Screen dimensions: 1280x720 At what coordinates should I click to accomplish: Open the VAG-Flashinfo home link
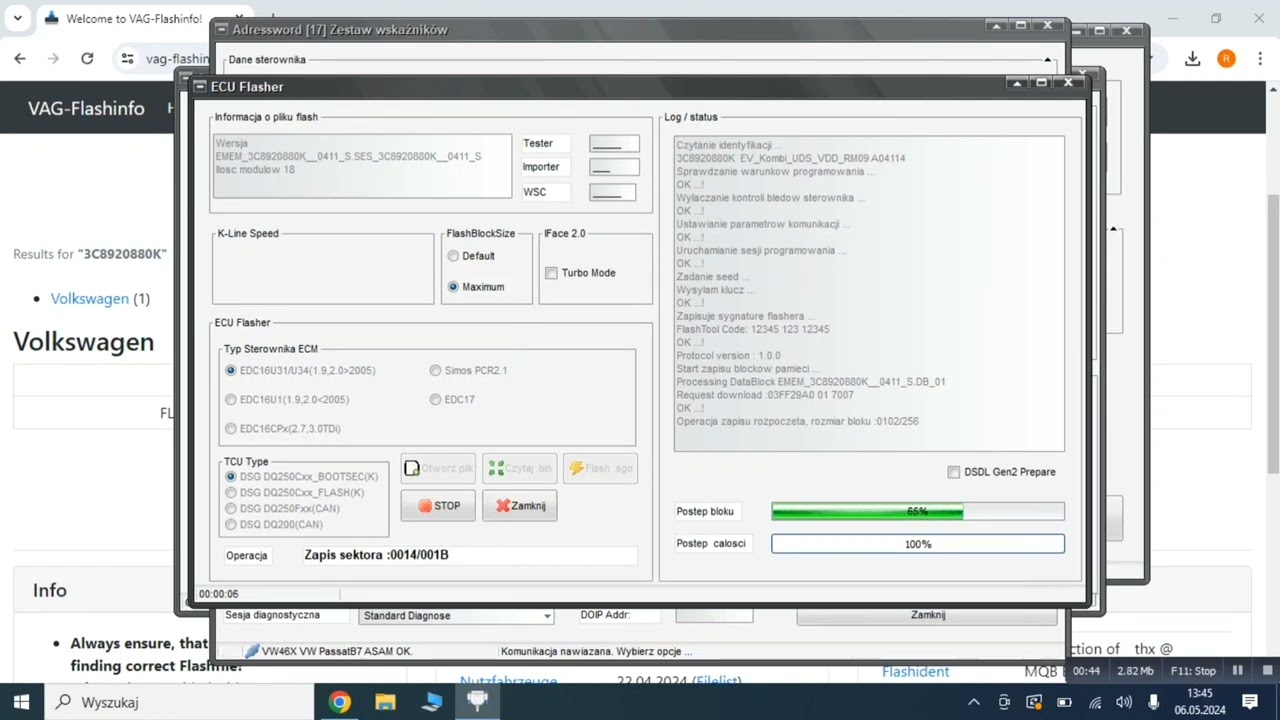pyautogui.click(x=86, y=108)
